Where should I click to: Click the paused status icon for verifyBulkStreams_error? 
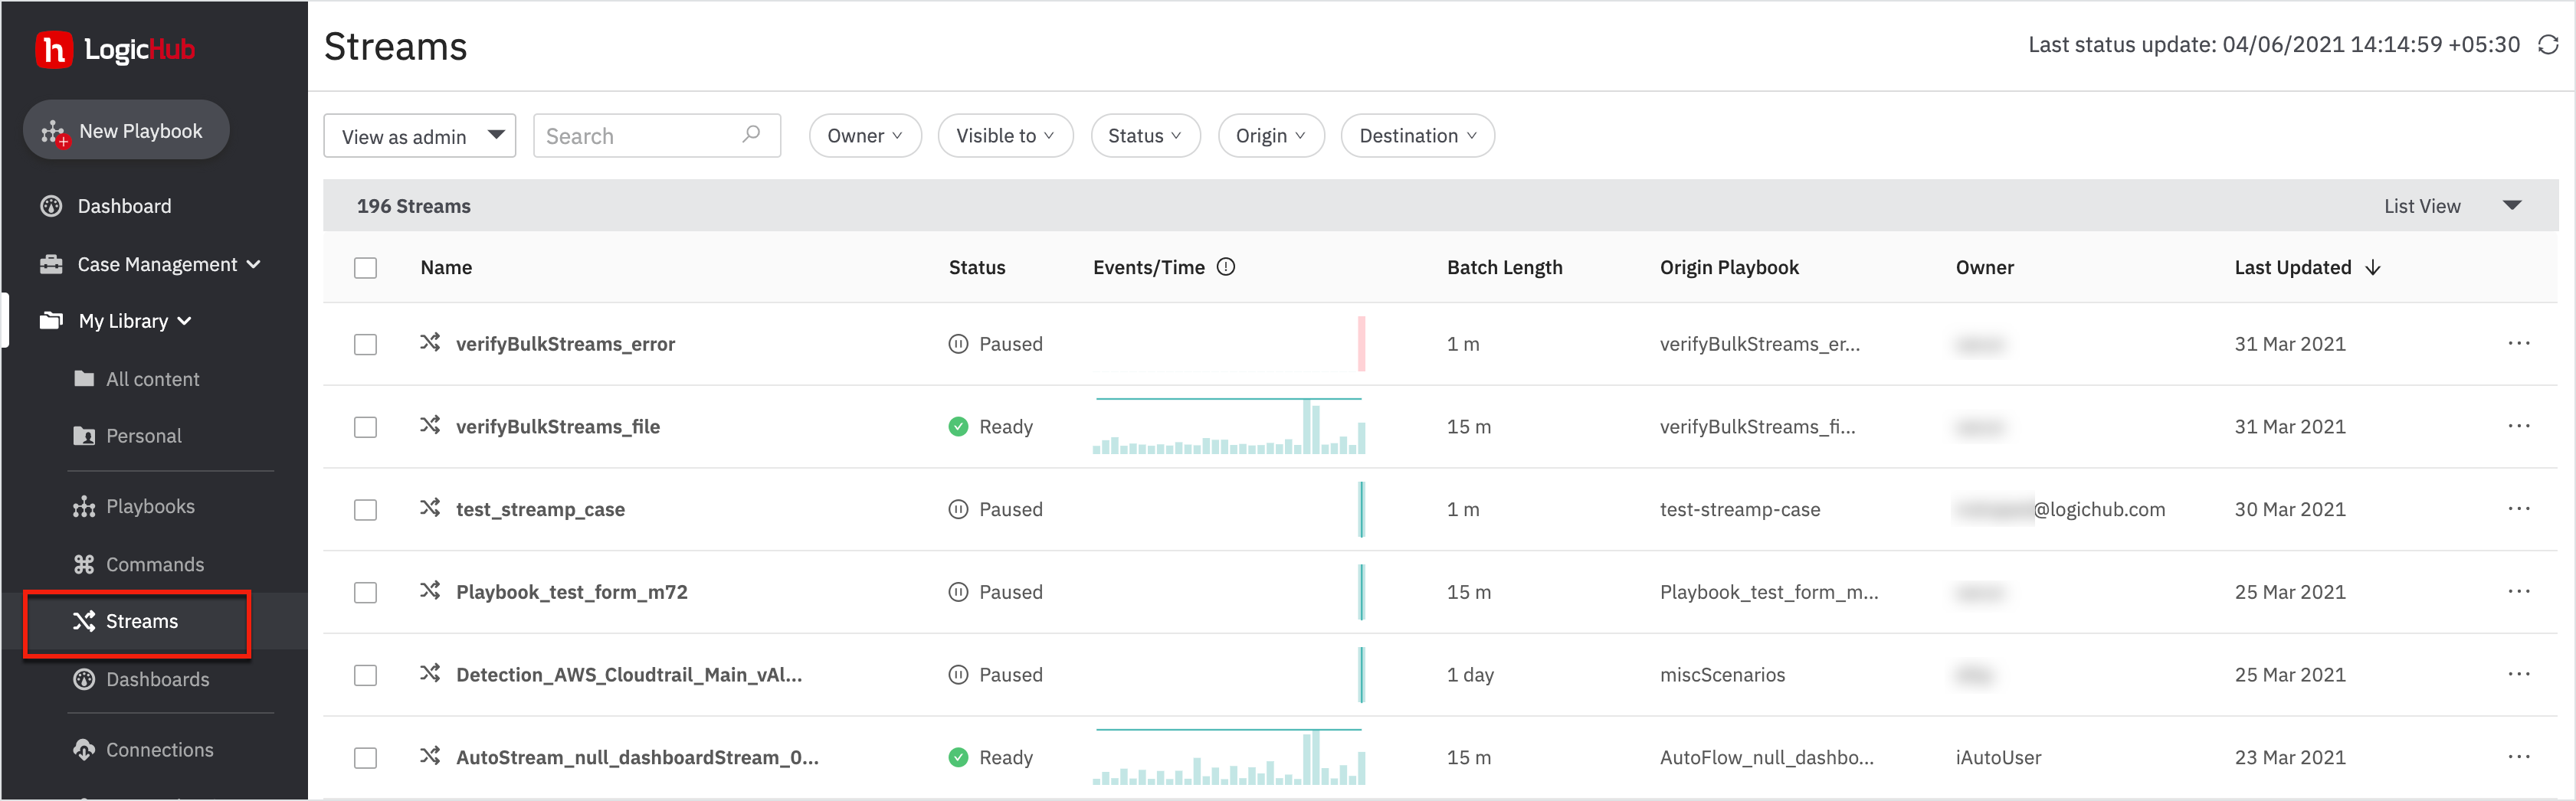[958, 344]
